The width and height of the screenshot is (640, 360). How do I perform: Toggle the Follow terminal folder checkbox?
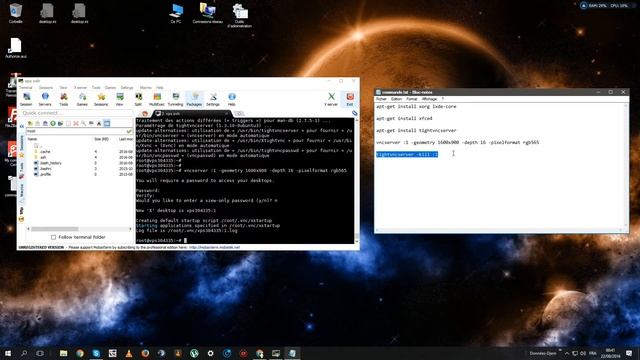(x=53, y=237)
